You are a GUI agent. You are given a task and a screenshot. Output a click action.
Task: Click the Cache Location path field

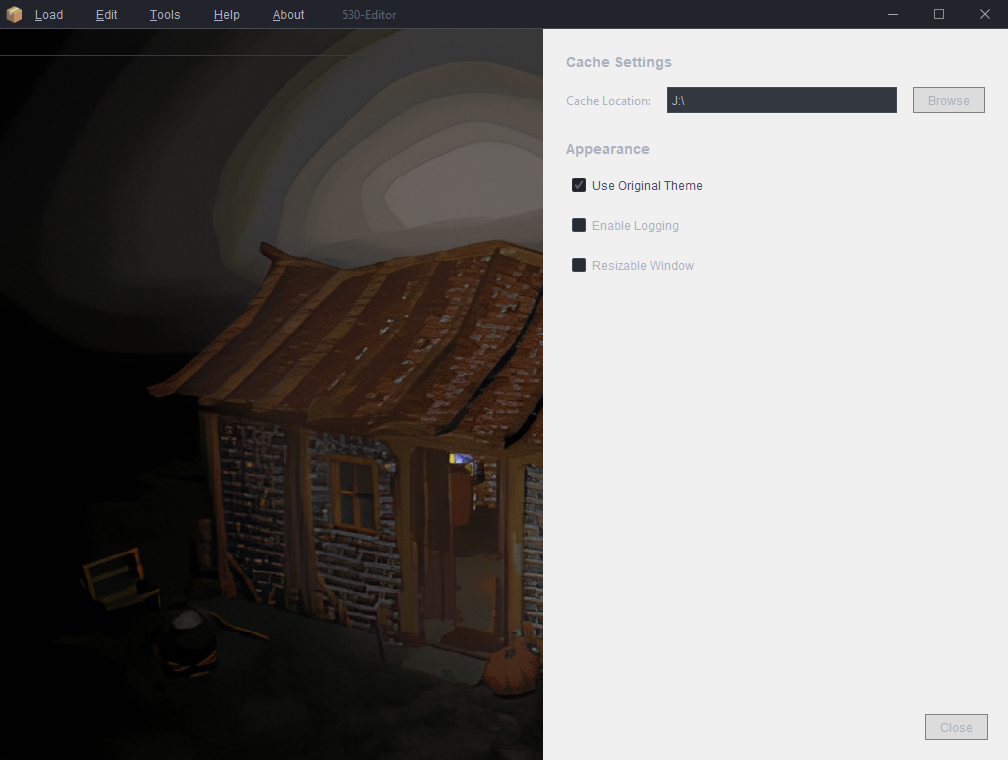(x=781, y=100)
